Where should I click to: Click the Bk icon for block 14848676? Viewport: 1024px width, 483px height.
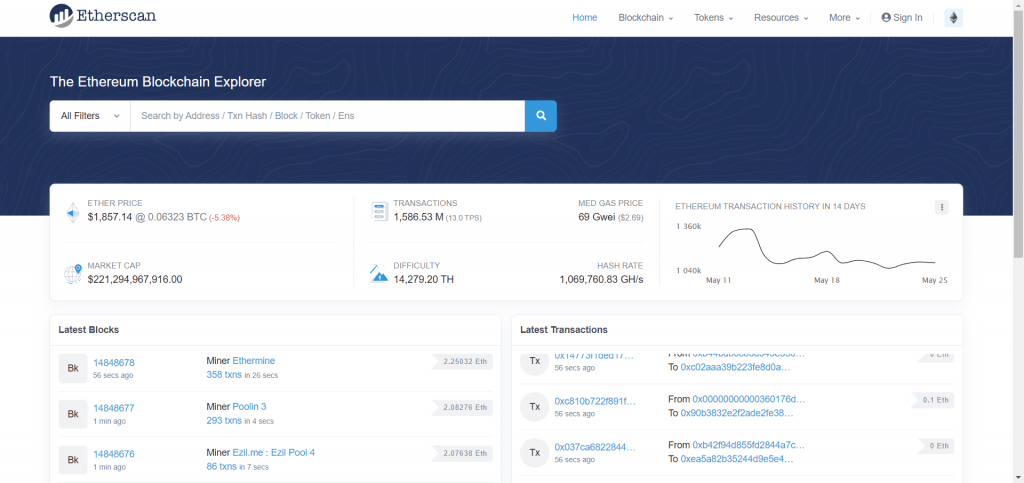pyautogui.click(x=73, y=460)
